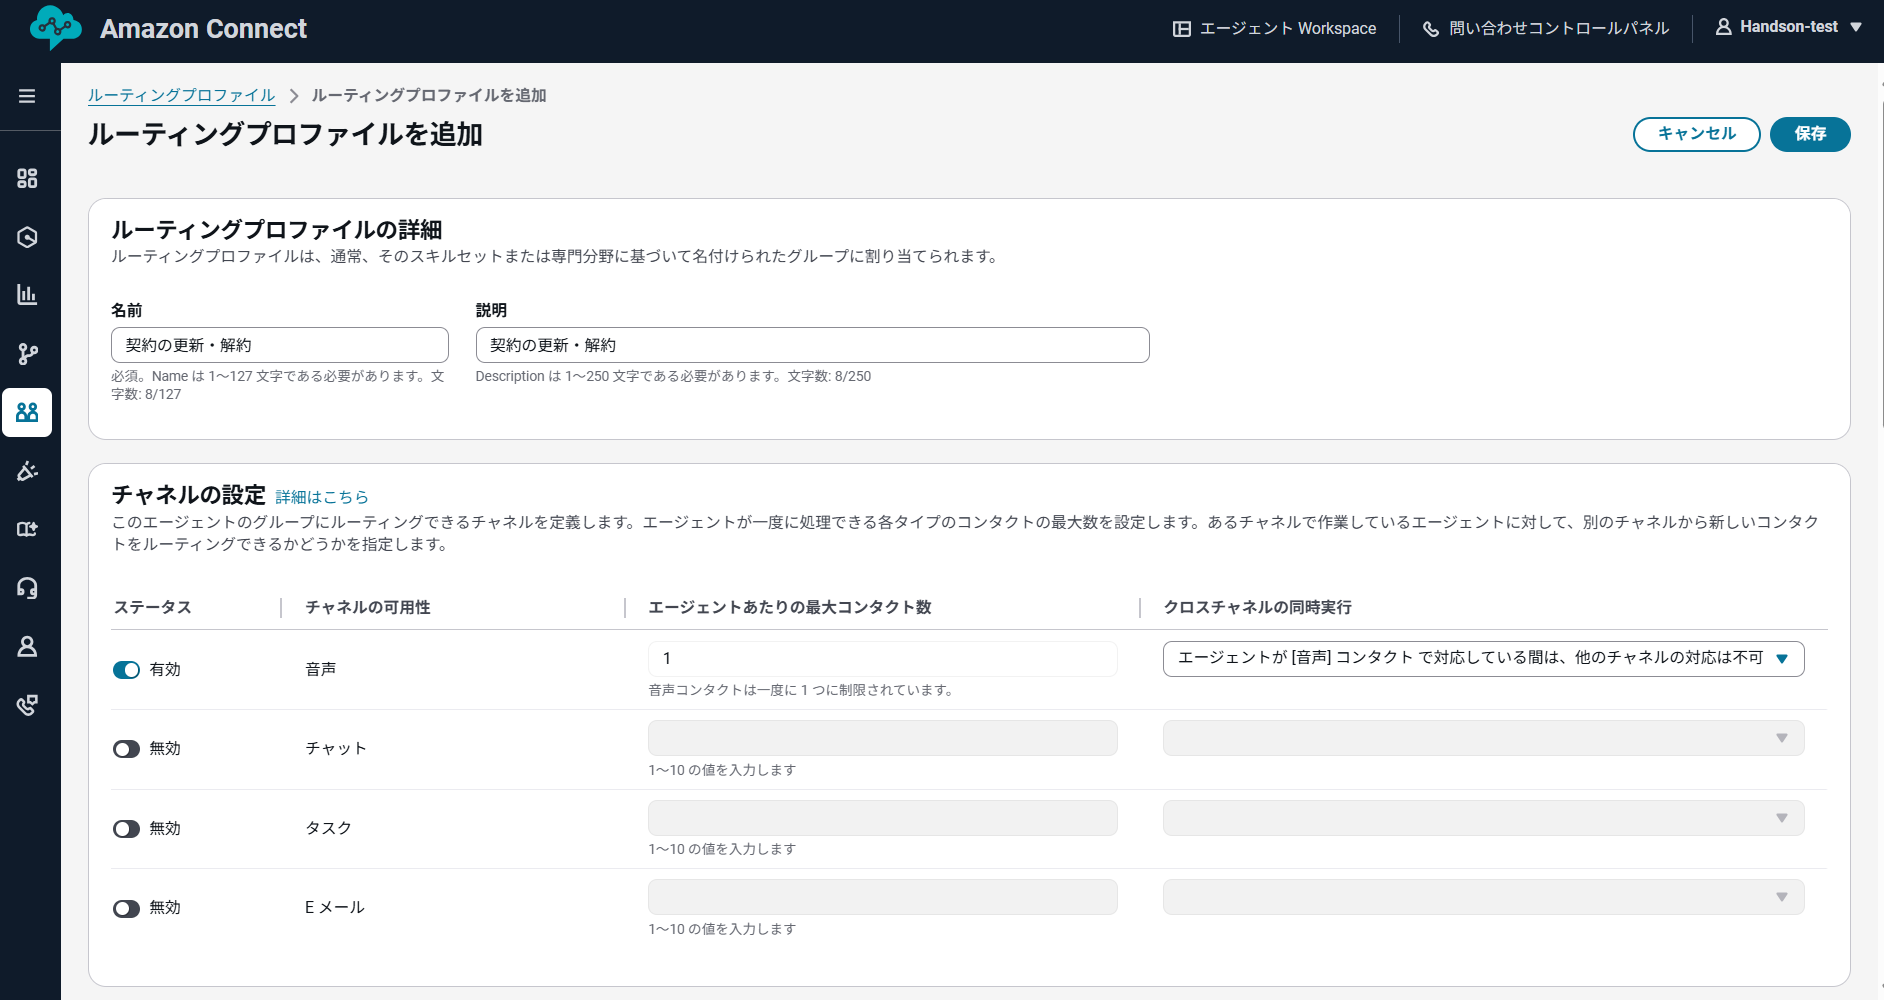
Task: Select the analytics bar chart sidebar icon
Action: point(27,295)
